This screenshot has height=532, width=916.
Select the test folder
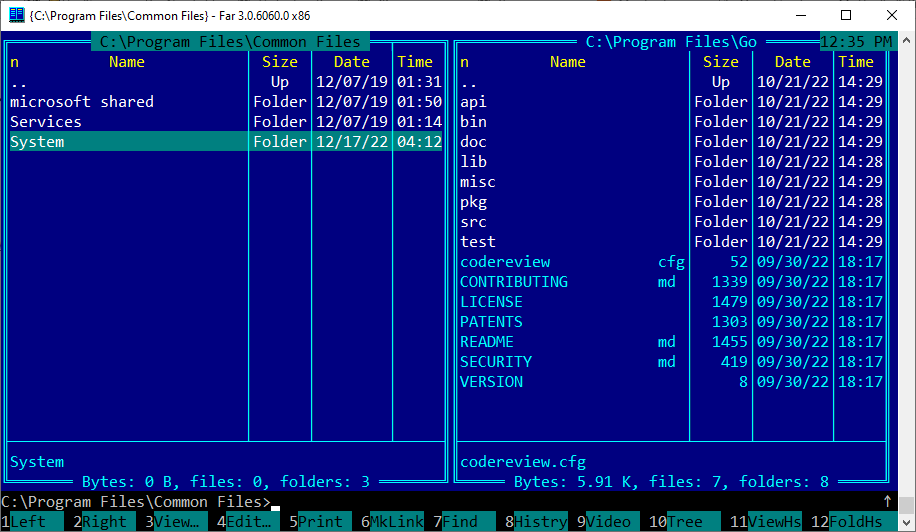pyautogui.click(x=671, y=242)
